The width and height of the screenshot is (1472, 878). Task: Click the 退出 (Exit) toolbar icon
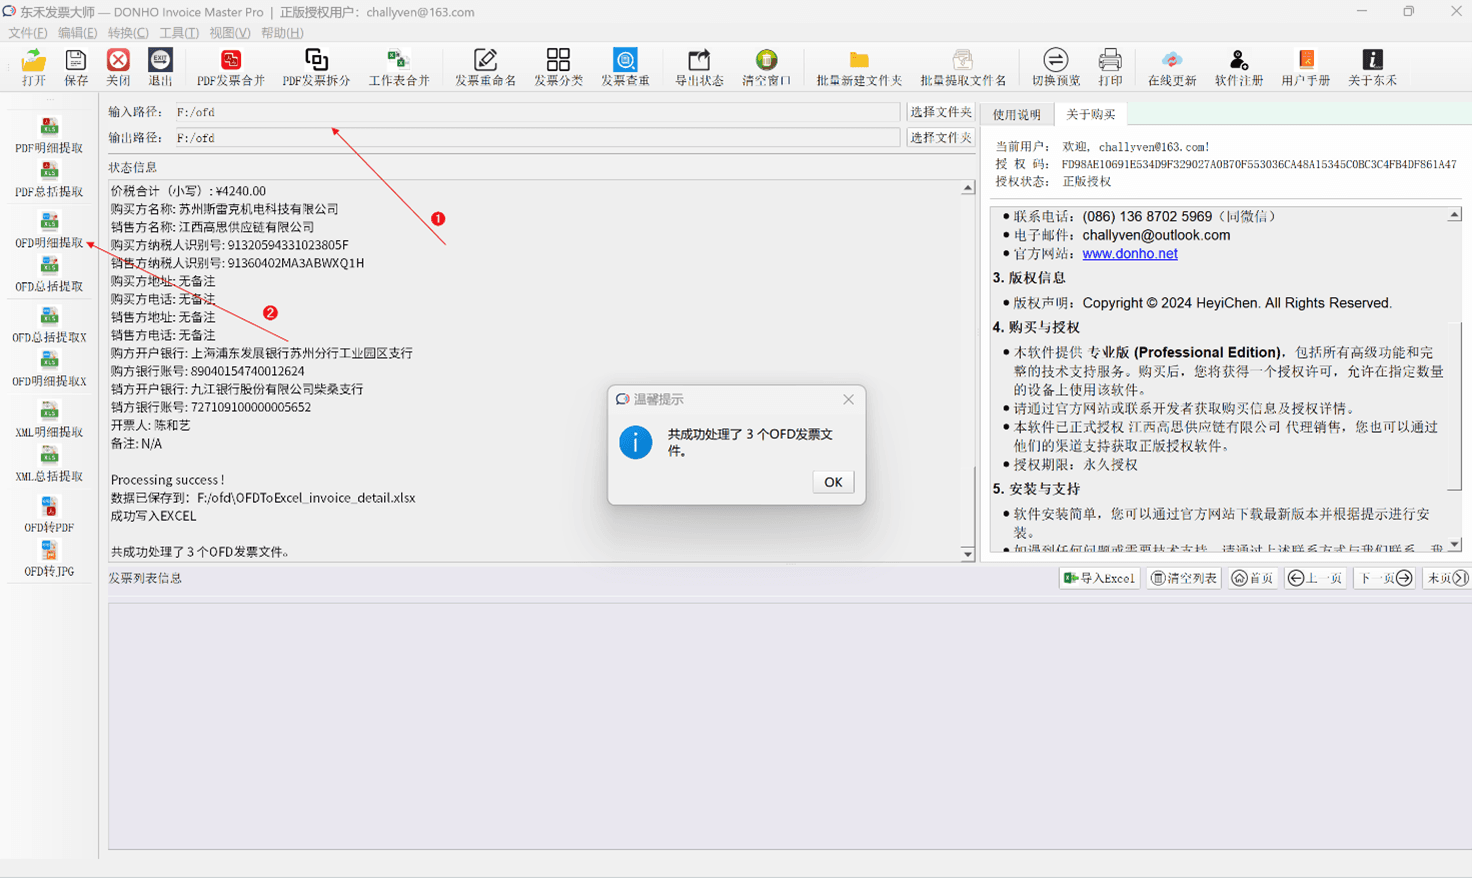160,67
